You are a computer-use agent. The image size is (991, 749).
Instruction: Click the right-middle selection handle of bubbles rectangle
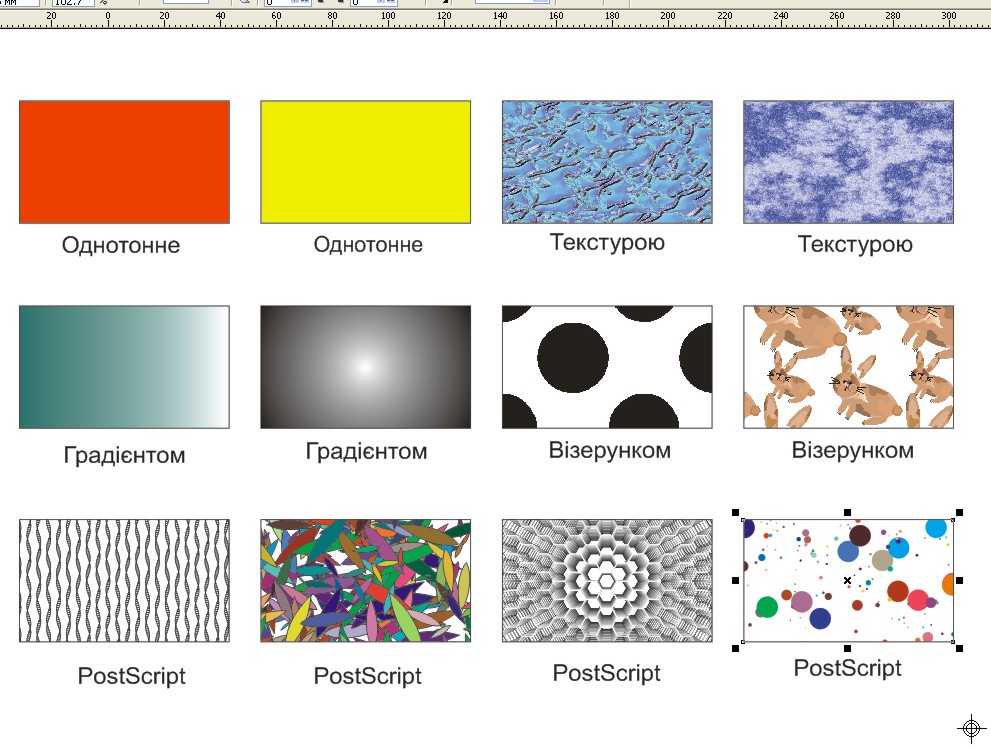[x=959, y=580]
